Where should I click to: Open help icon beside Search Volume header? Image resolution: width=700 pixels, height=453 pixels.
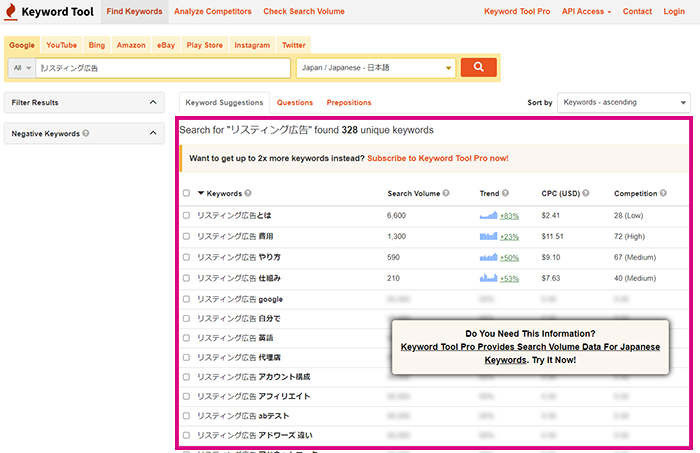446,193
